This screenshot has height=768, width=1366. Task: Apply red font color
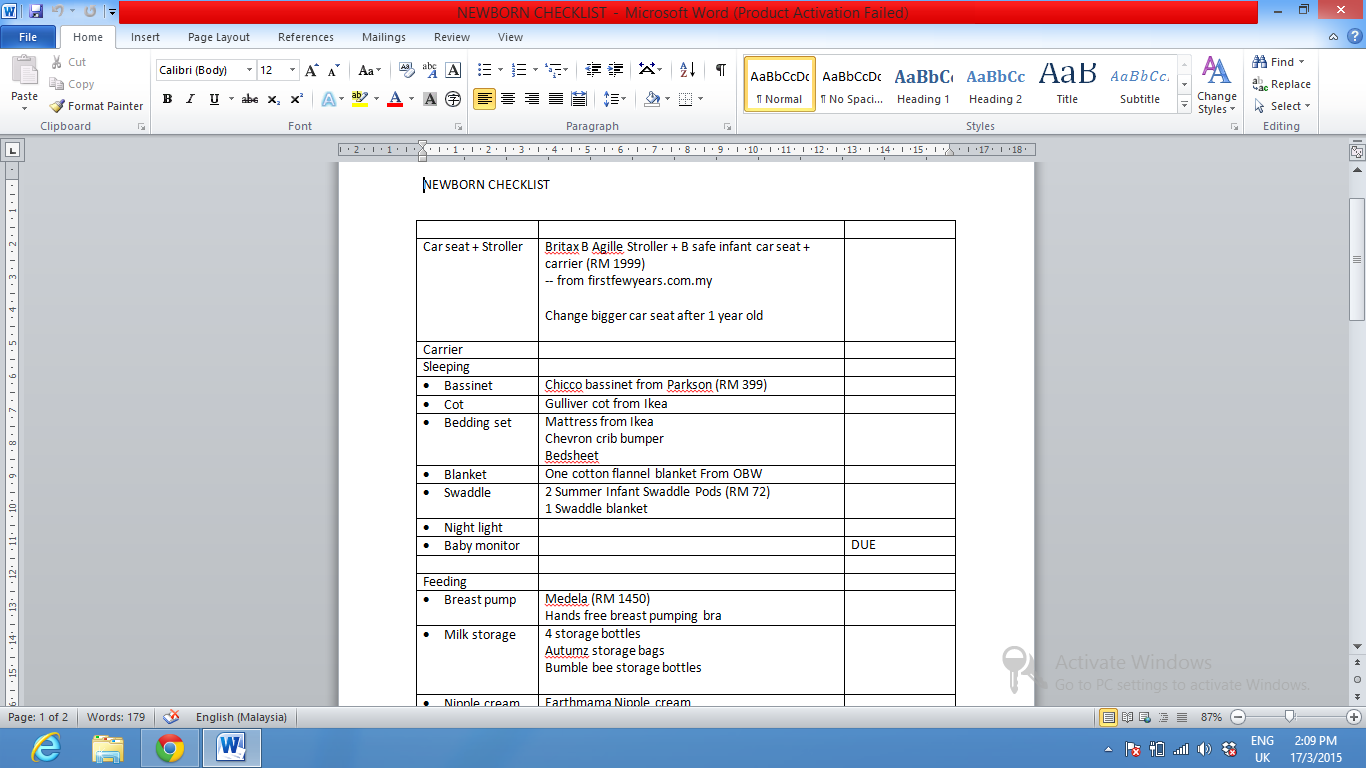point(396,99)
